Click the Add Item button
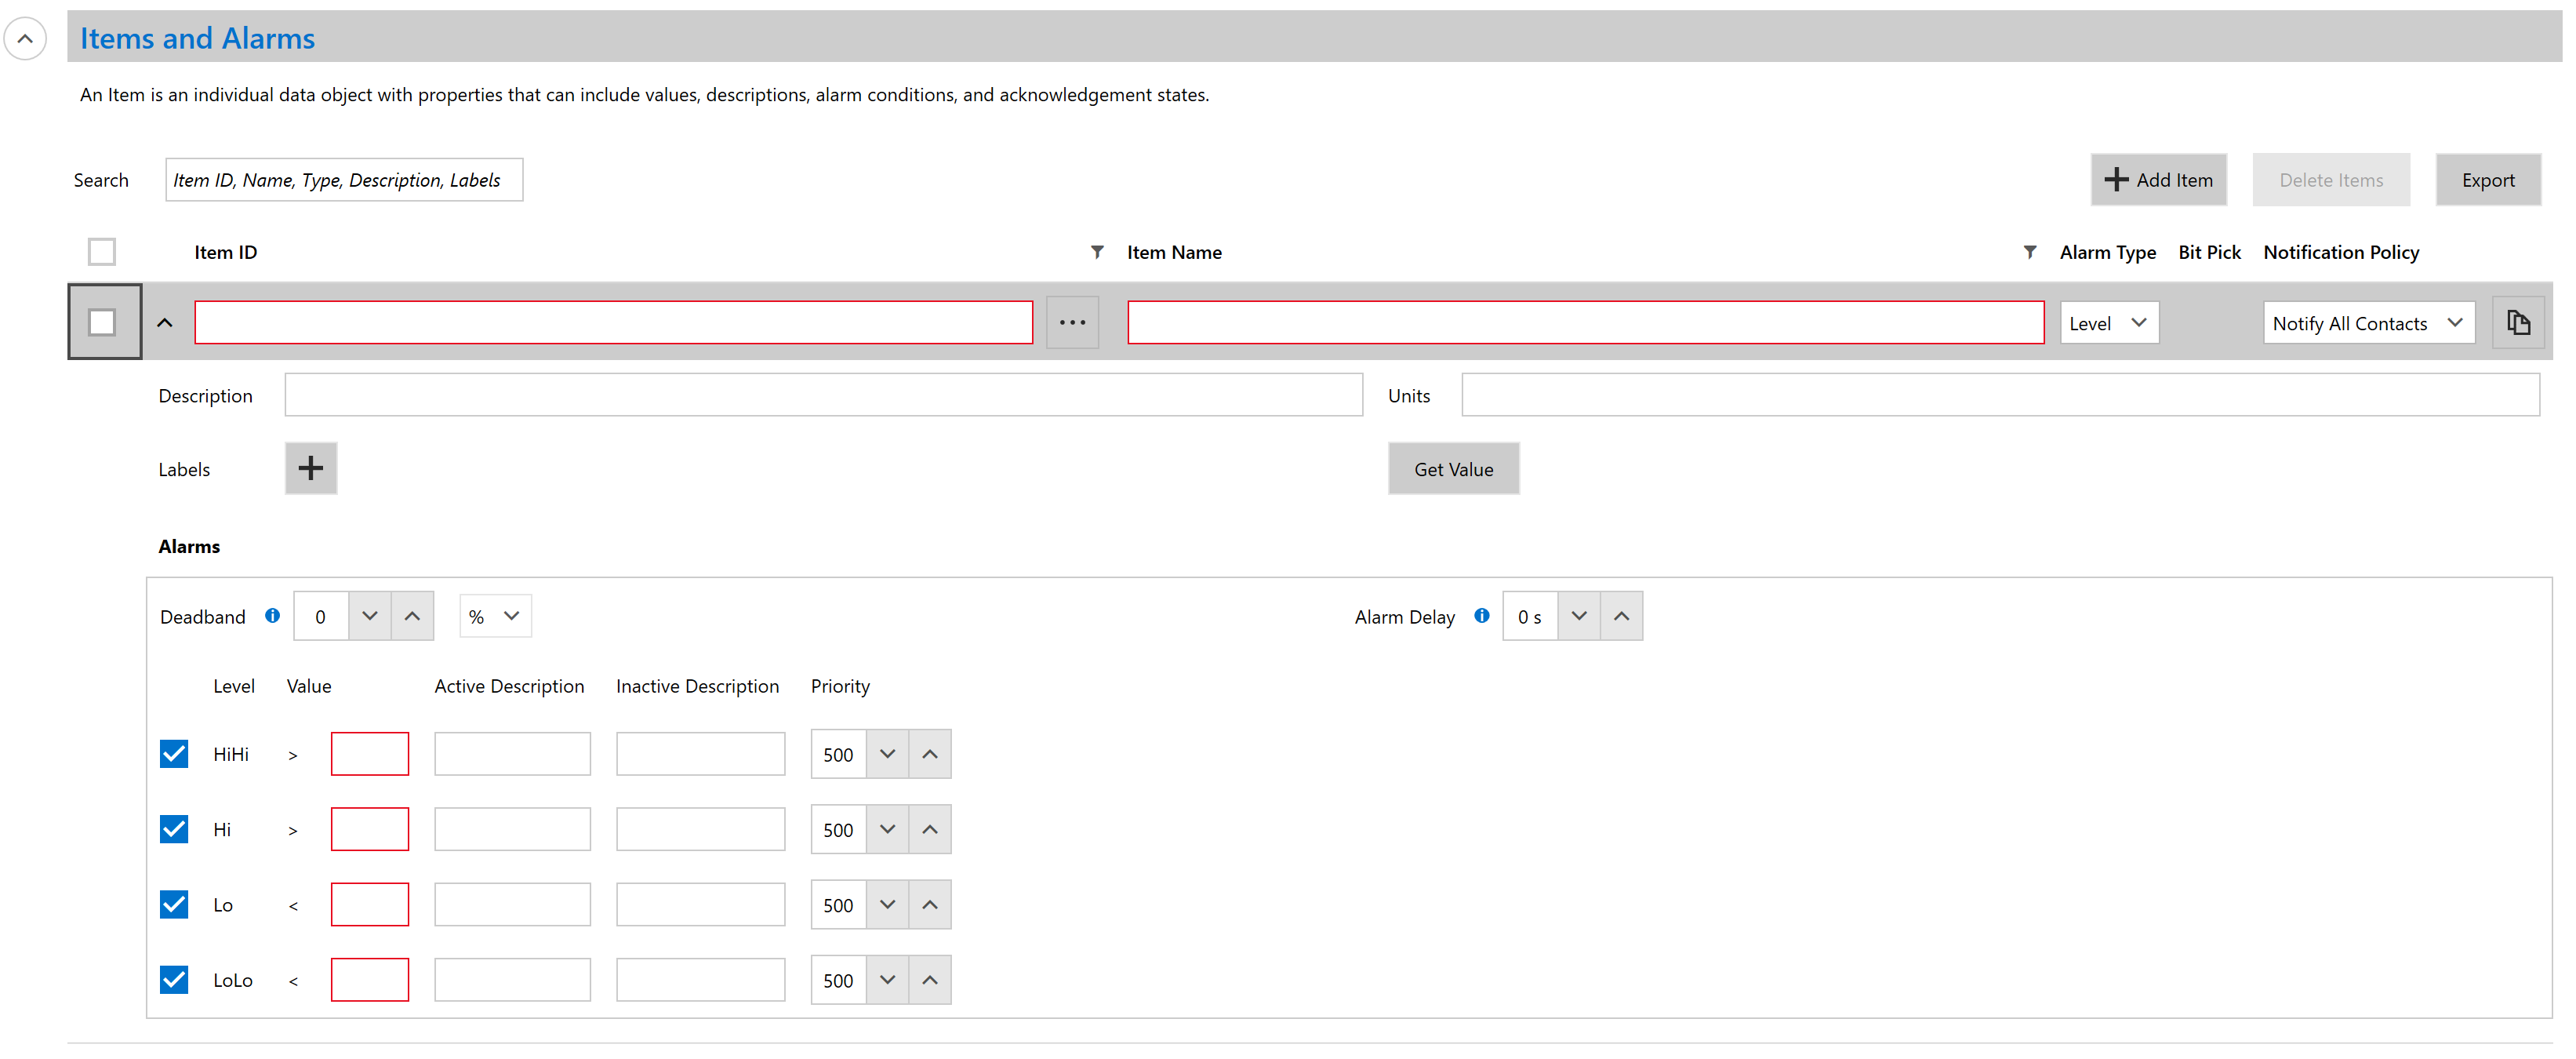The width and height of the screenshot is (2576, 1059). tap(2158, 180)
